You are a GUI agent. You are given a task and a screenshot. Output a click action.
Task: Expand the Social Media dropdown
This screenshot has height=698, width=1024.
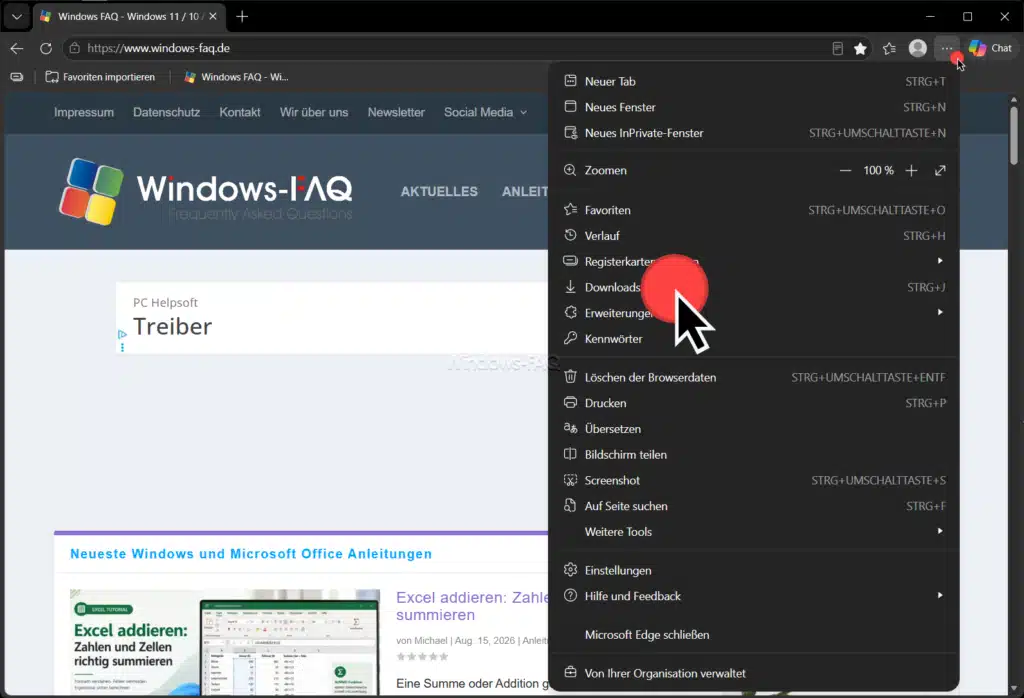point(485,112)
